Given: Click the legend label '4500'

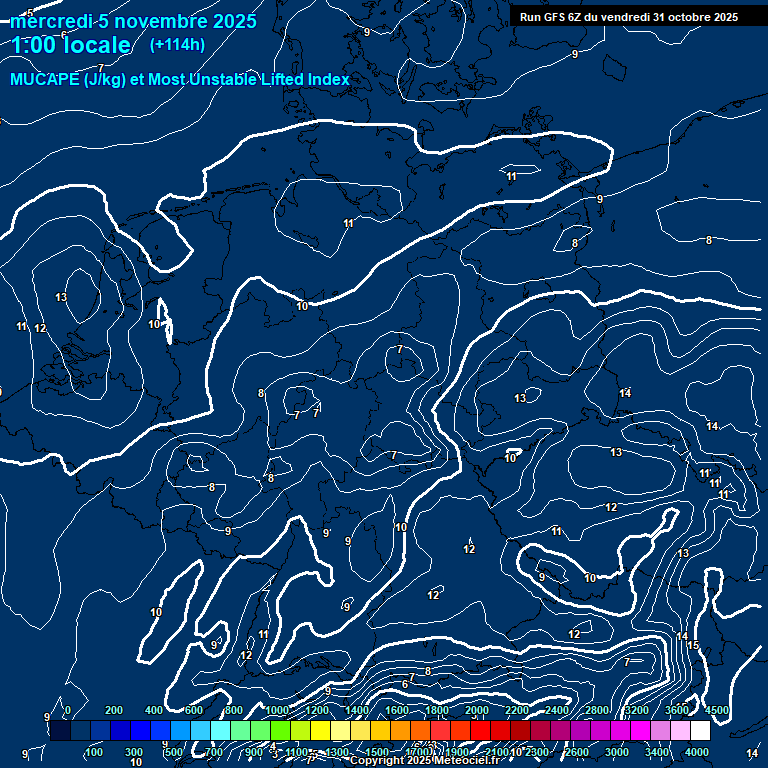Looking at the screenshot, I should pyautogui.click(x=717, y=710).
